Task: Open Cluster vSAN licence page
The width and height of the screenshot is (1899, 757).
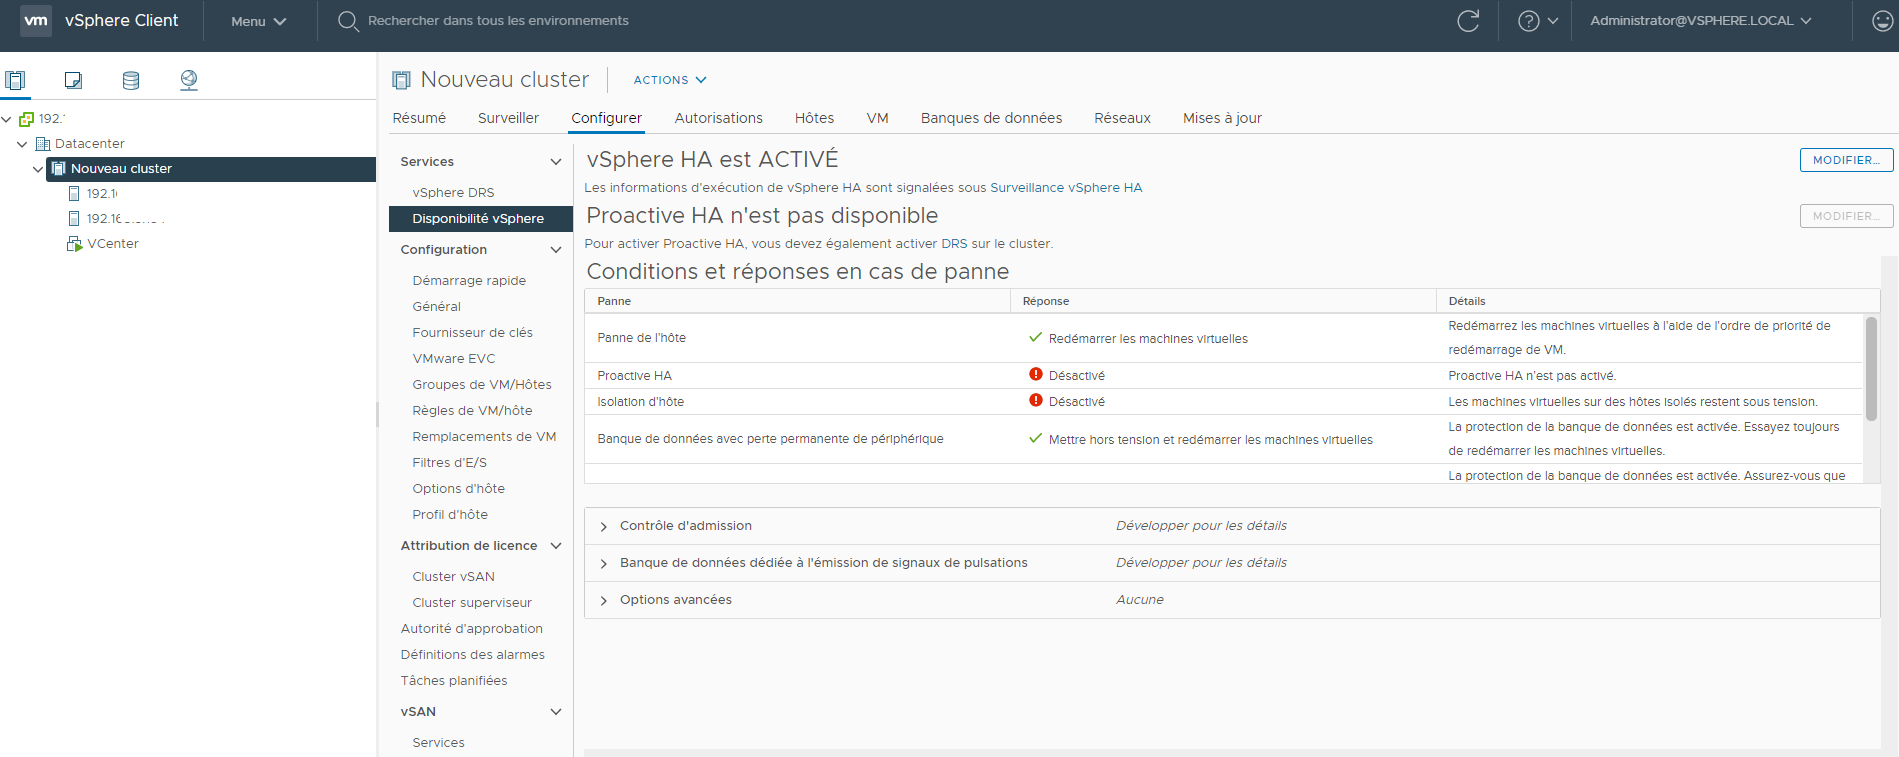Action: pos(453,577)
